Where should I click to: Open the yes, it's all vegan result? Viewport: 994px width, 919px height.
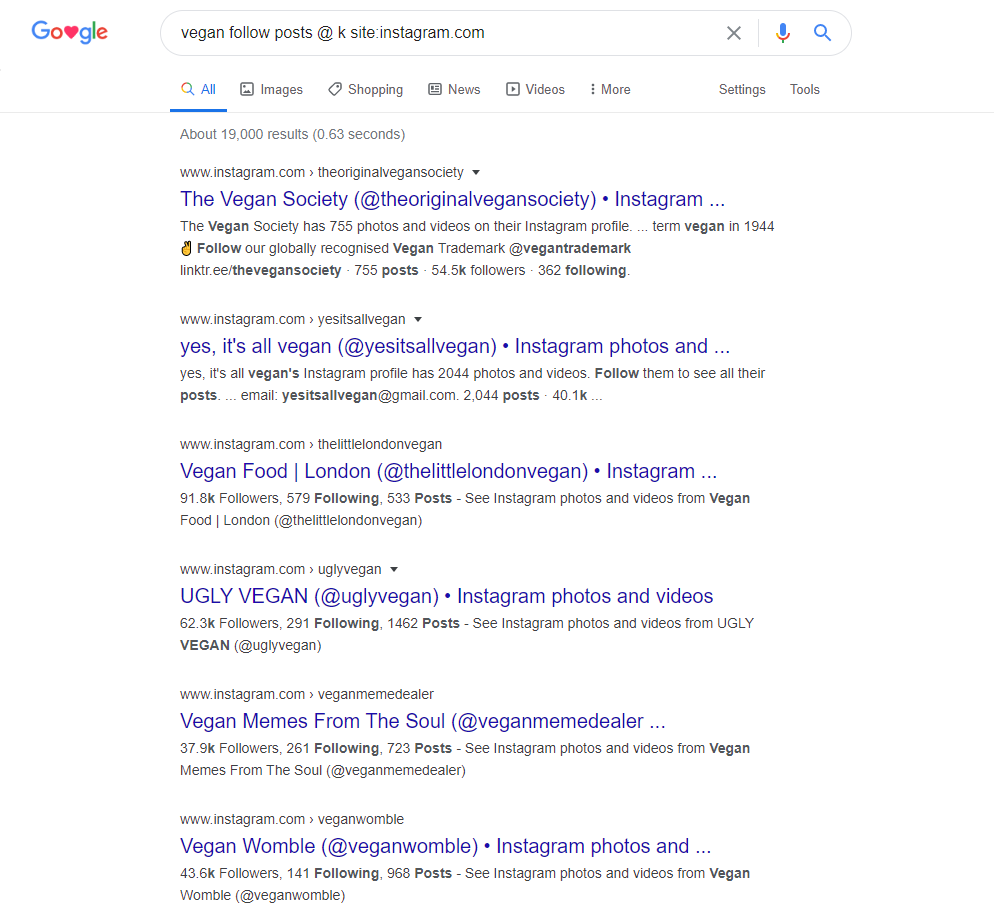tap(455, 346)
